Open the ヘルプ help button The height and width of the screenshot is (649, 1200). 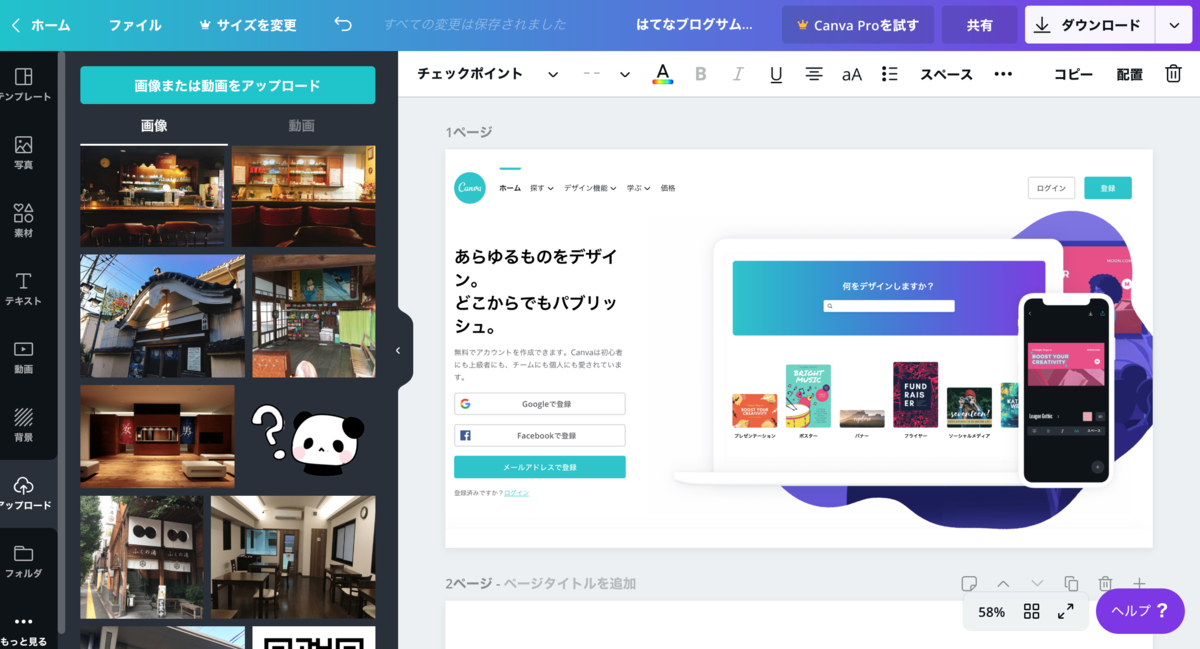pyautogui.click(x=1140, y=611)
